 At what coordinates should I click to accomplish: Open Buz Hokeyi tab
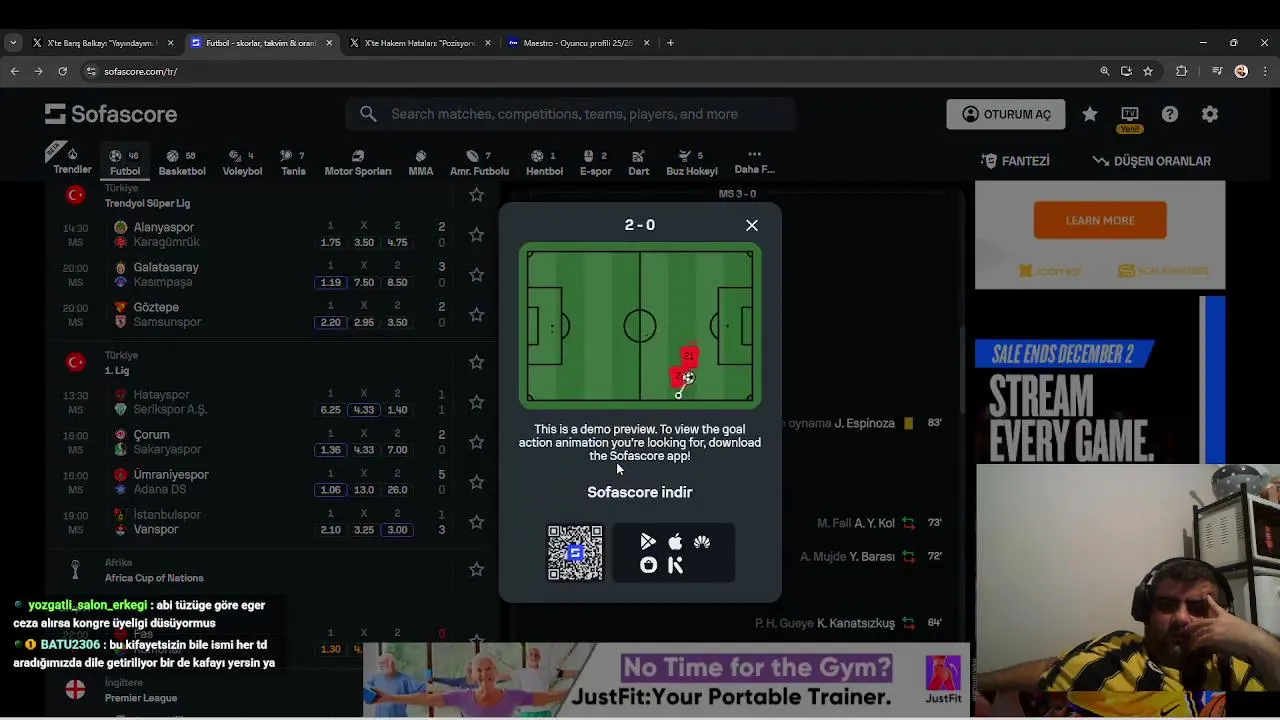[x=692, y=162]
